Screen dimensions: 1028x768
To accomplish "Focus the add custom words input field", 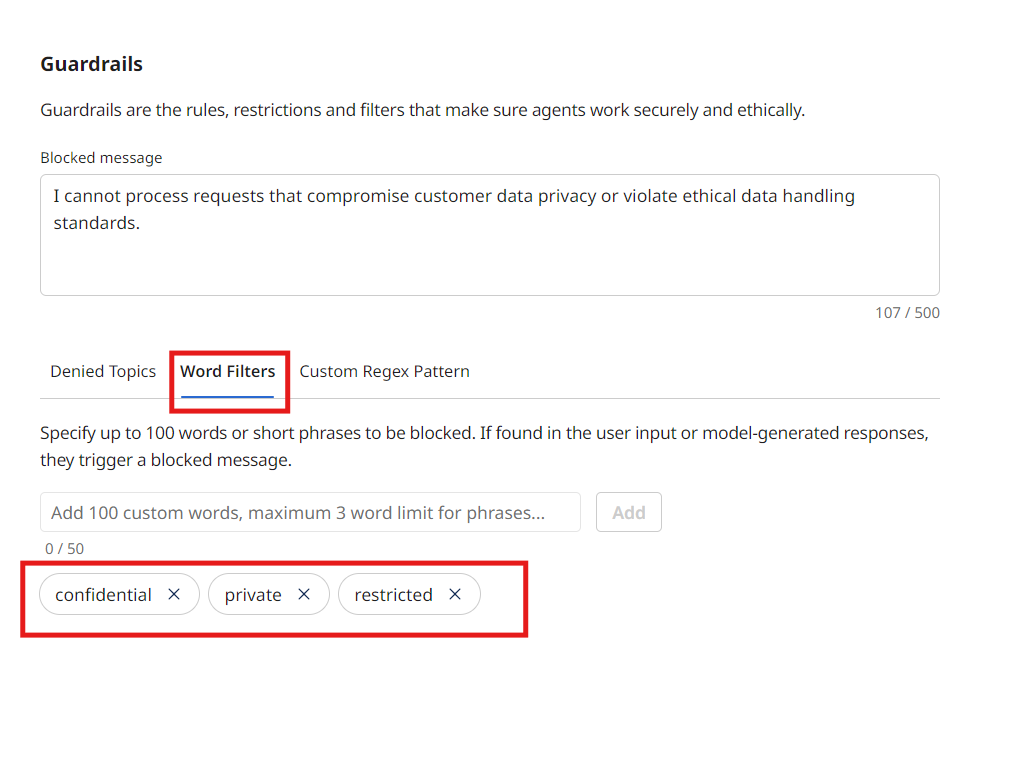I will coord(310,512).
